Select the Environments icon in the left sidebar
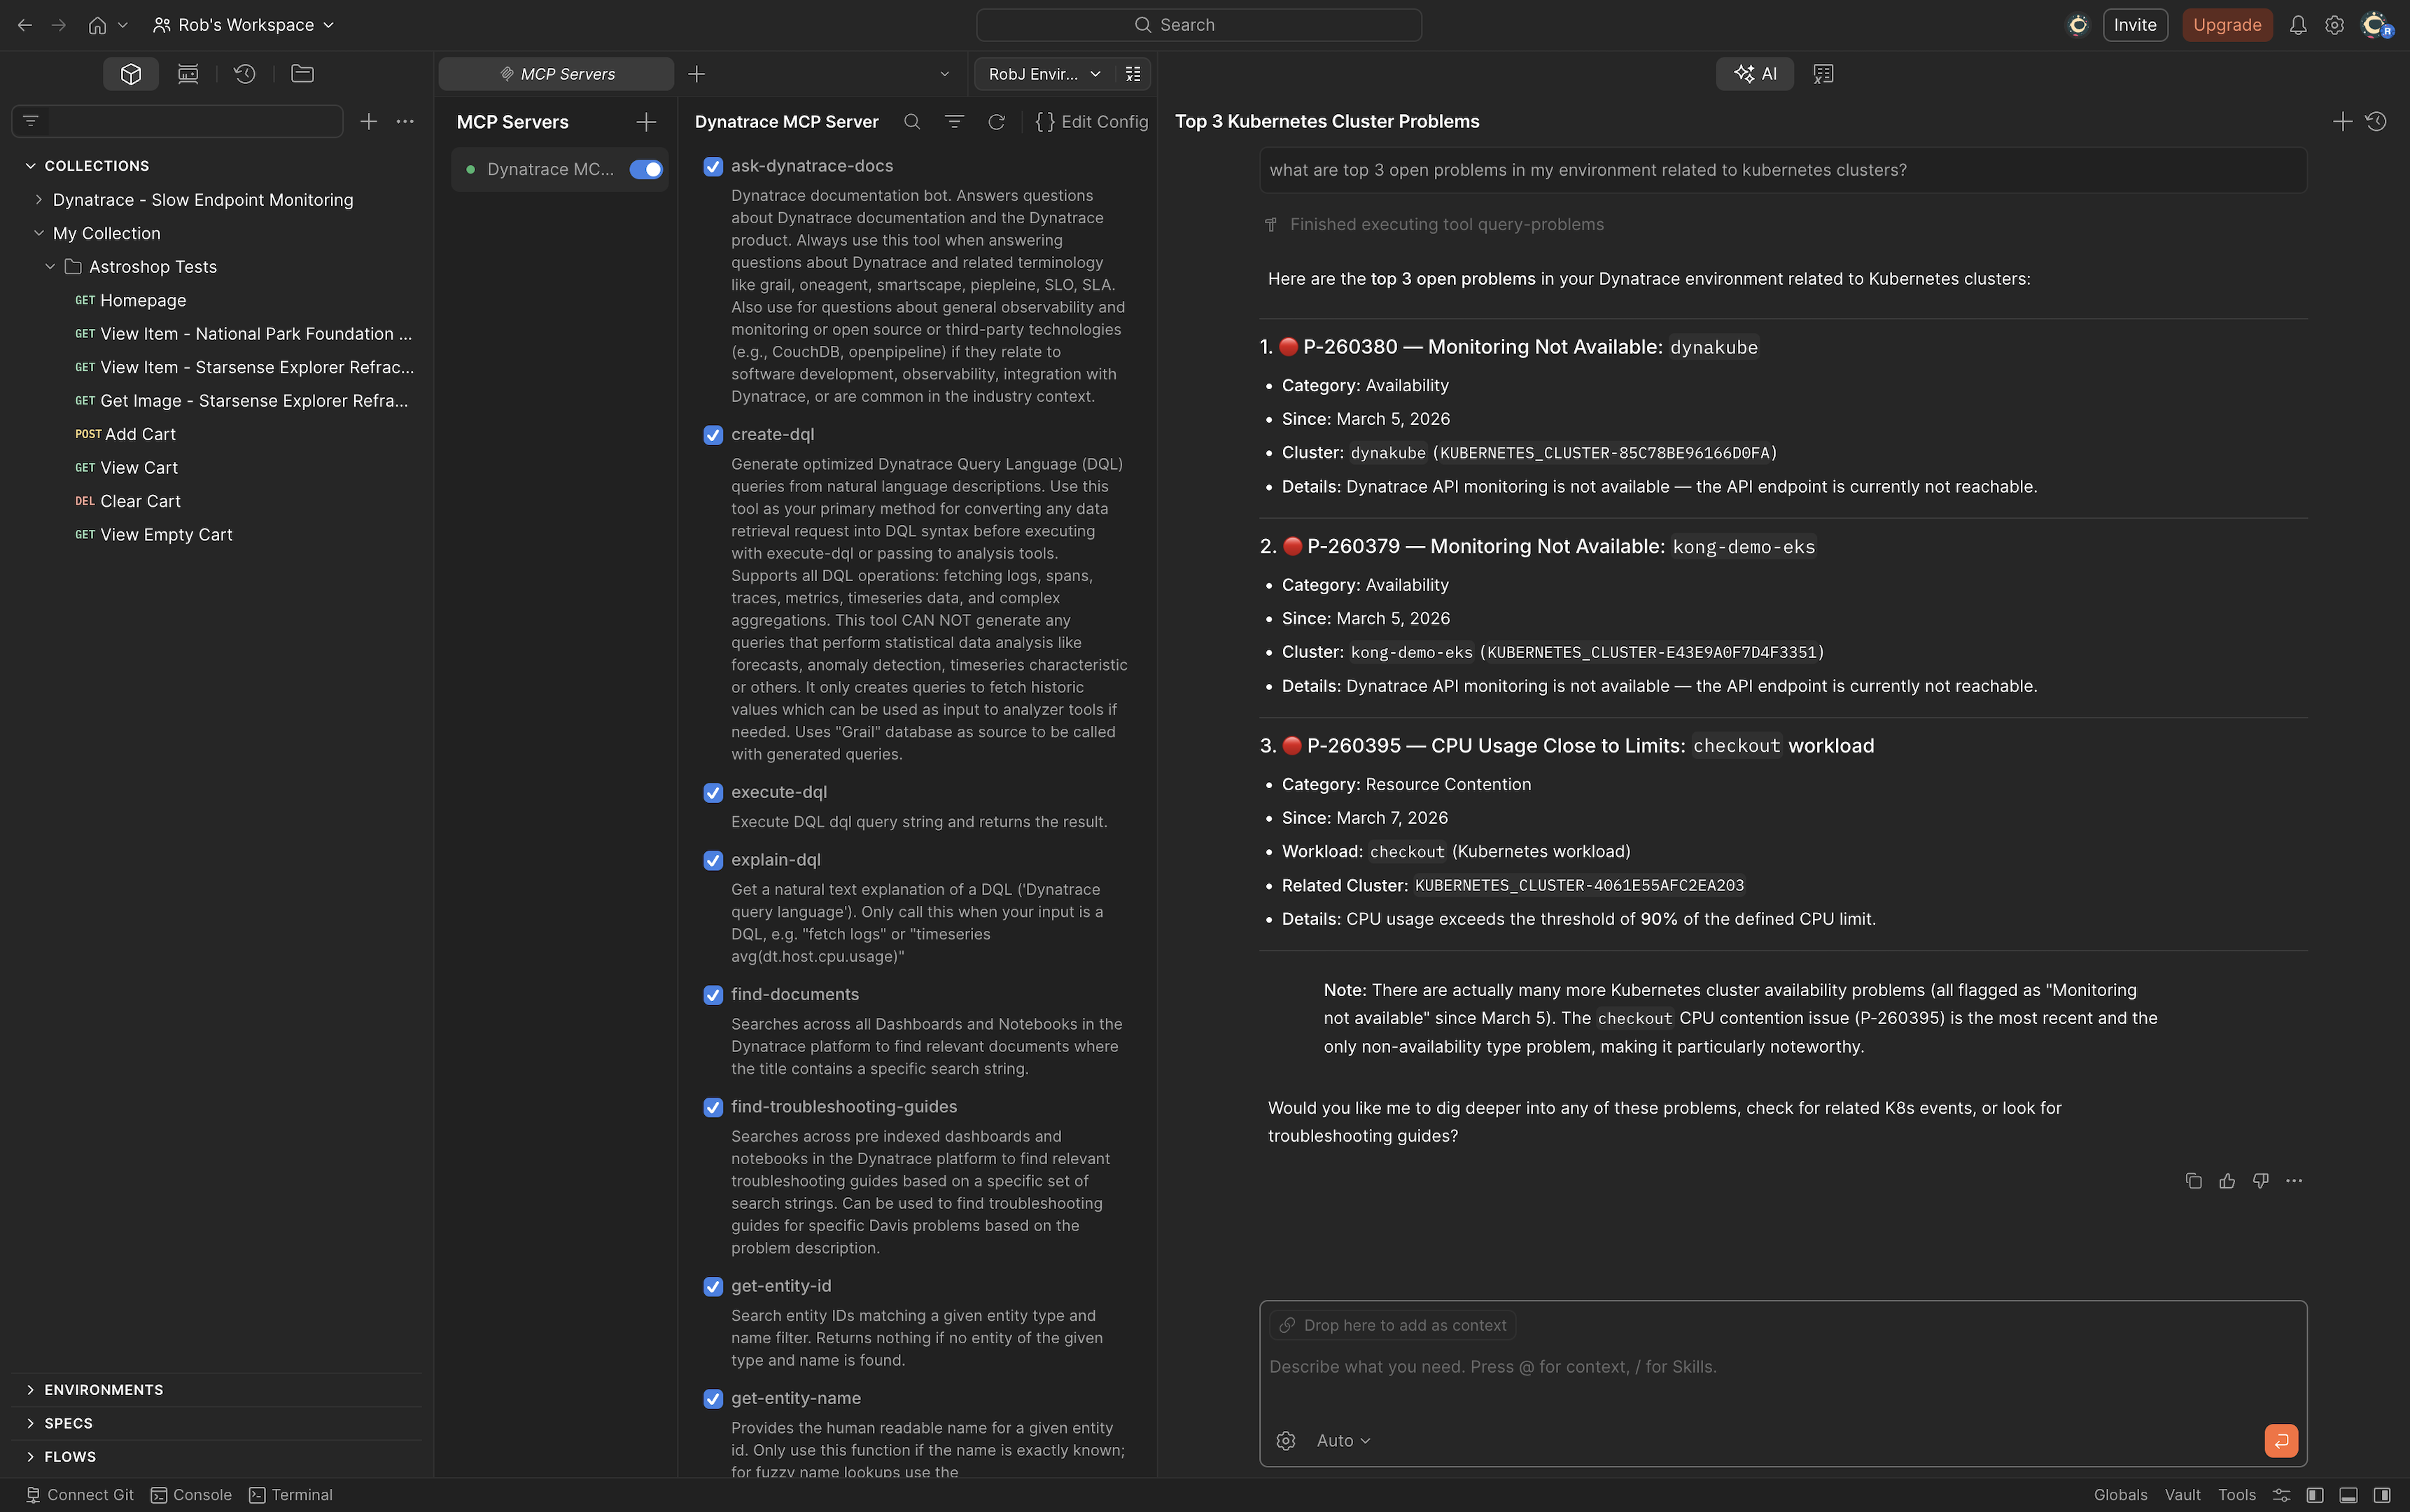 tap(187, 73)
